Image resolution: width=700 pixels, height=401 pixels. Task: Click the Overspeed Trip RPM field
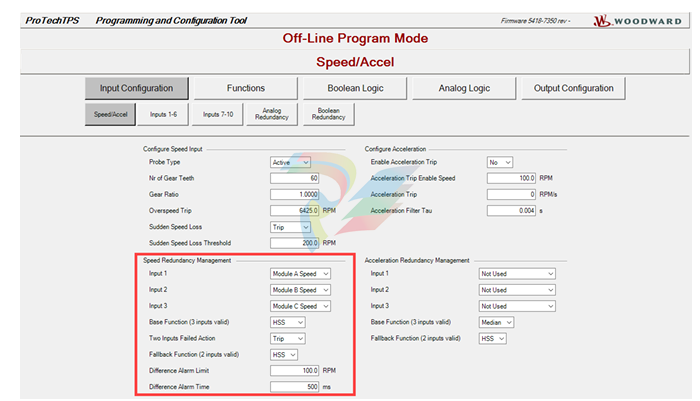295,211
